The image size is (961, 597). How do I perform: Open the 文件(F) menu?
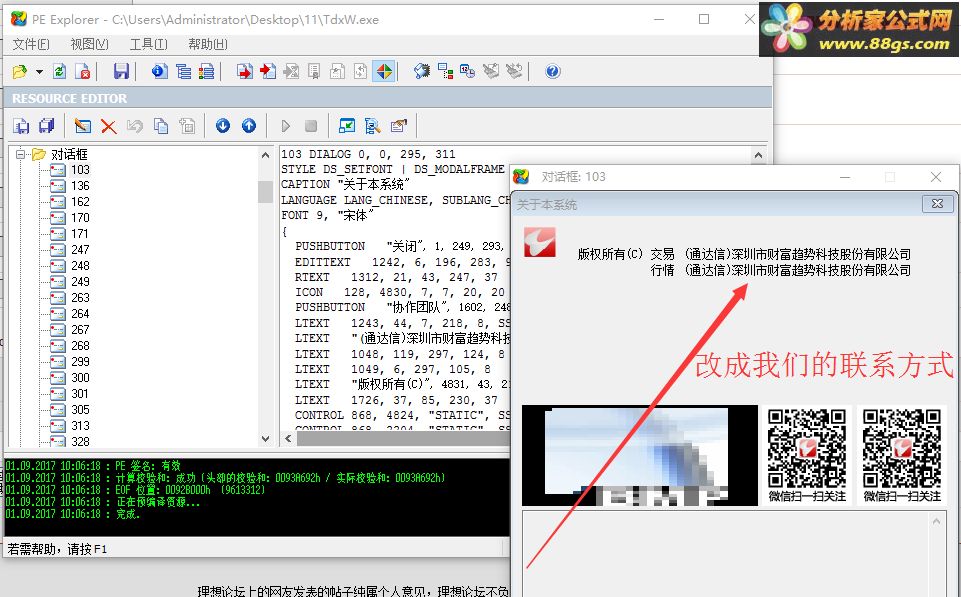(x=31, y=44)
